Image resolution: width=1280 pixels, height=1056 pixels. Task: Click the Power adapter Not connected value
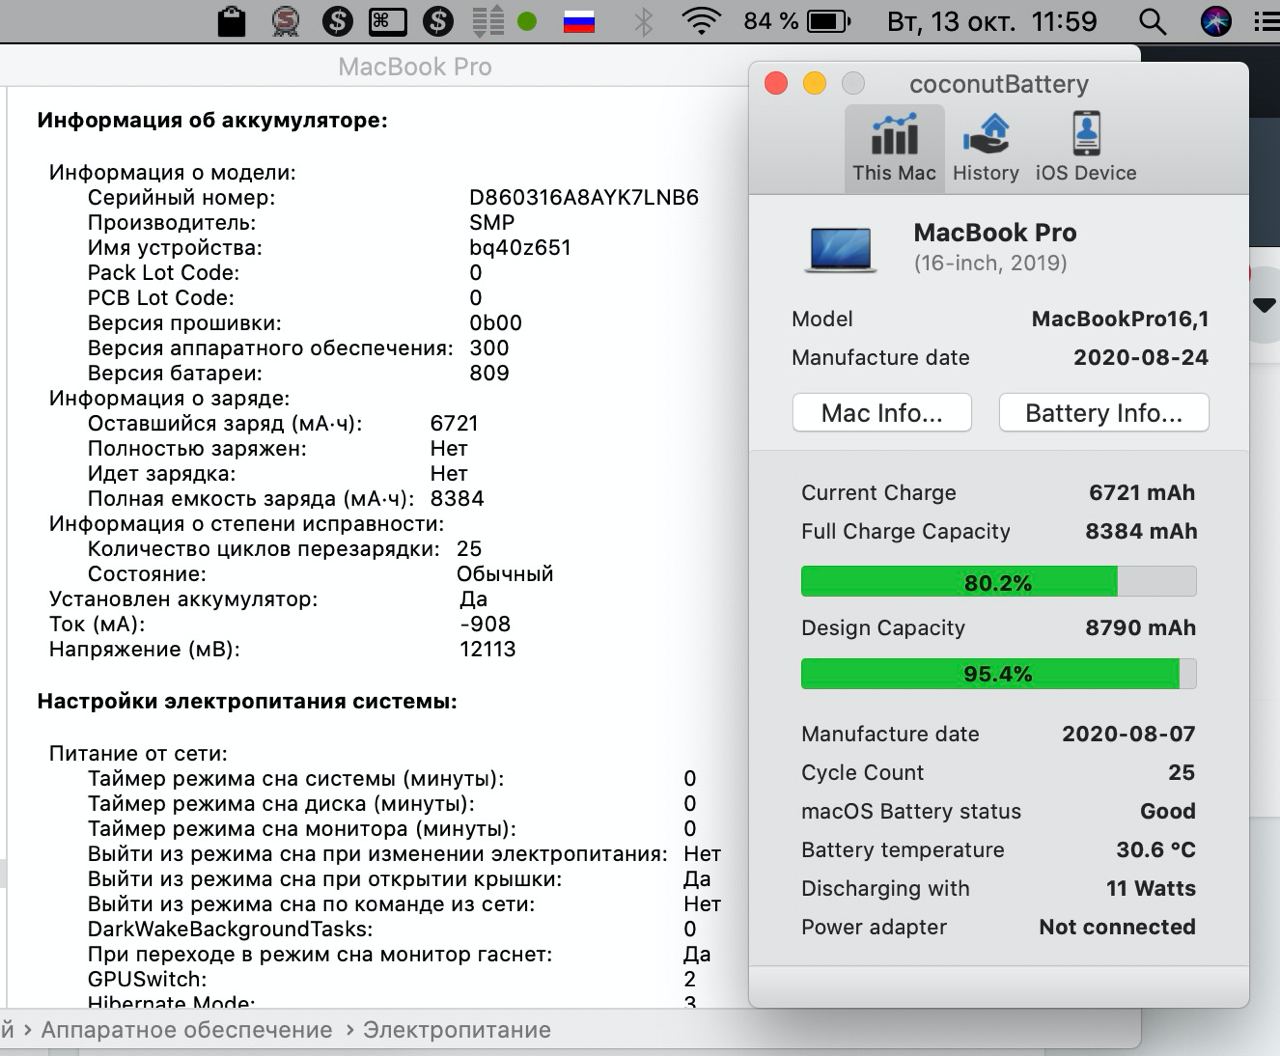(x=1117, y=927)
